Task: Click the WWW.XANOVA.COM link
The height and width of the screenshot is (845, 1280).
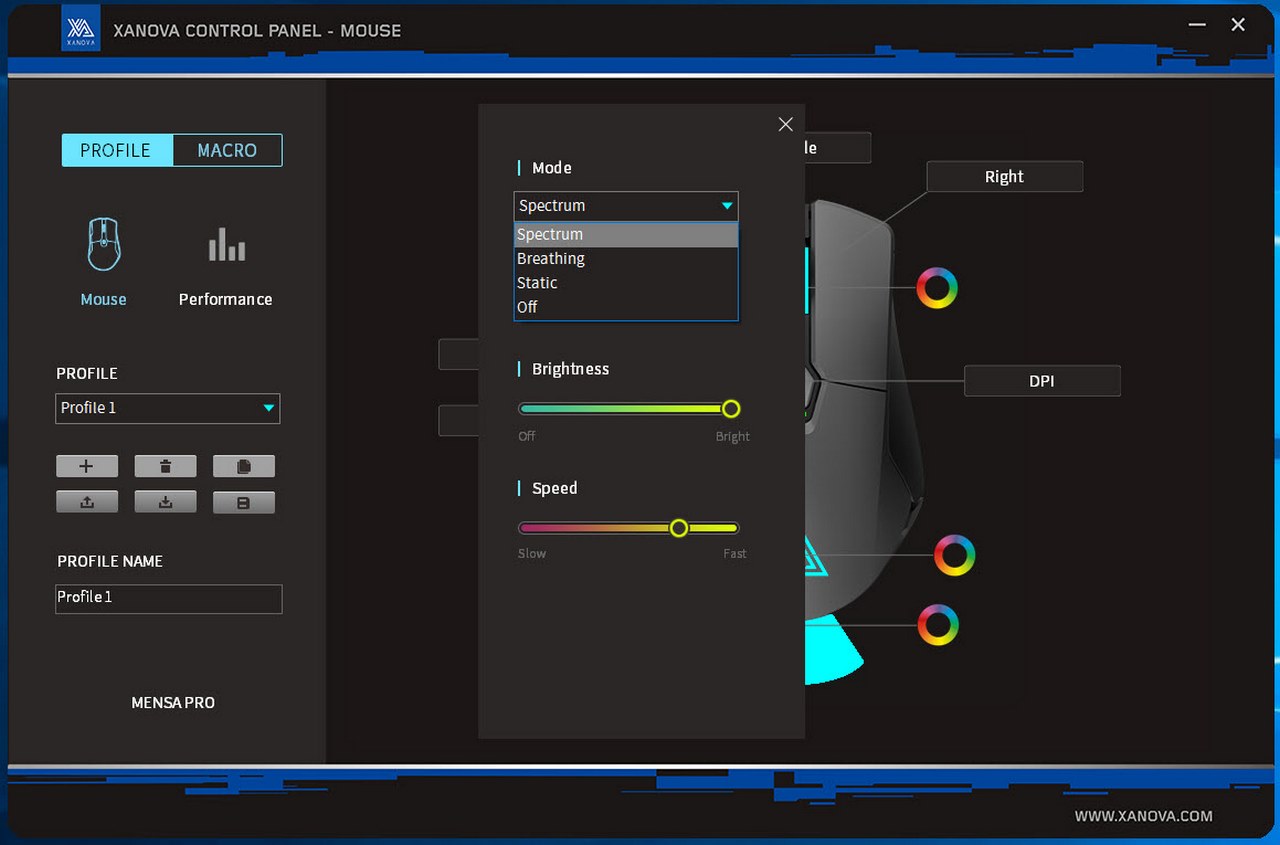Action: (1144, 816)
